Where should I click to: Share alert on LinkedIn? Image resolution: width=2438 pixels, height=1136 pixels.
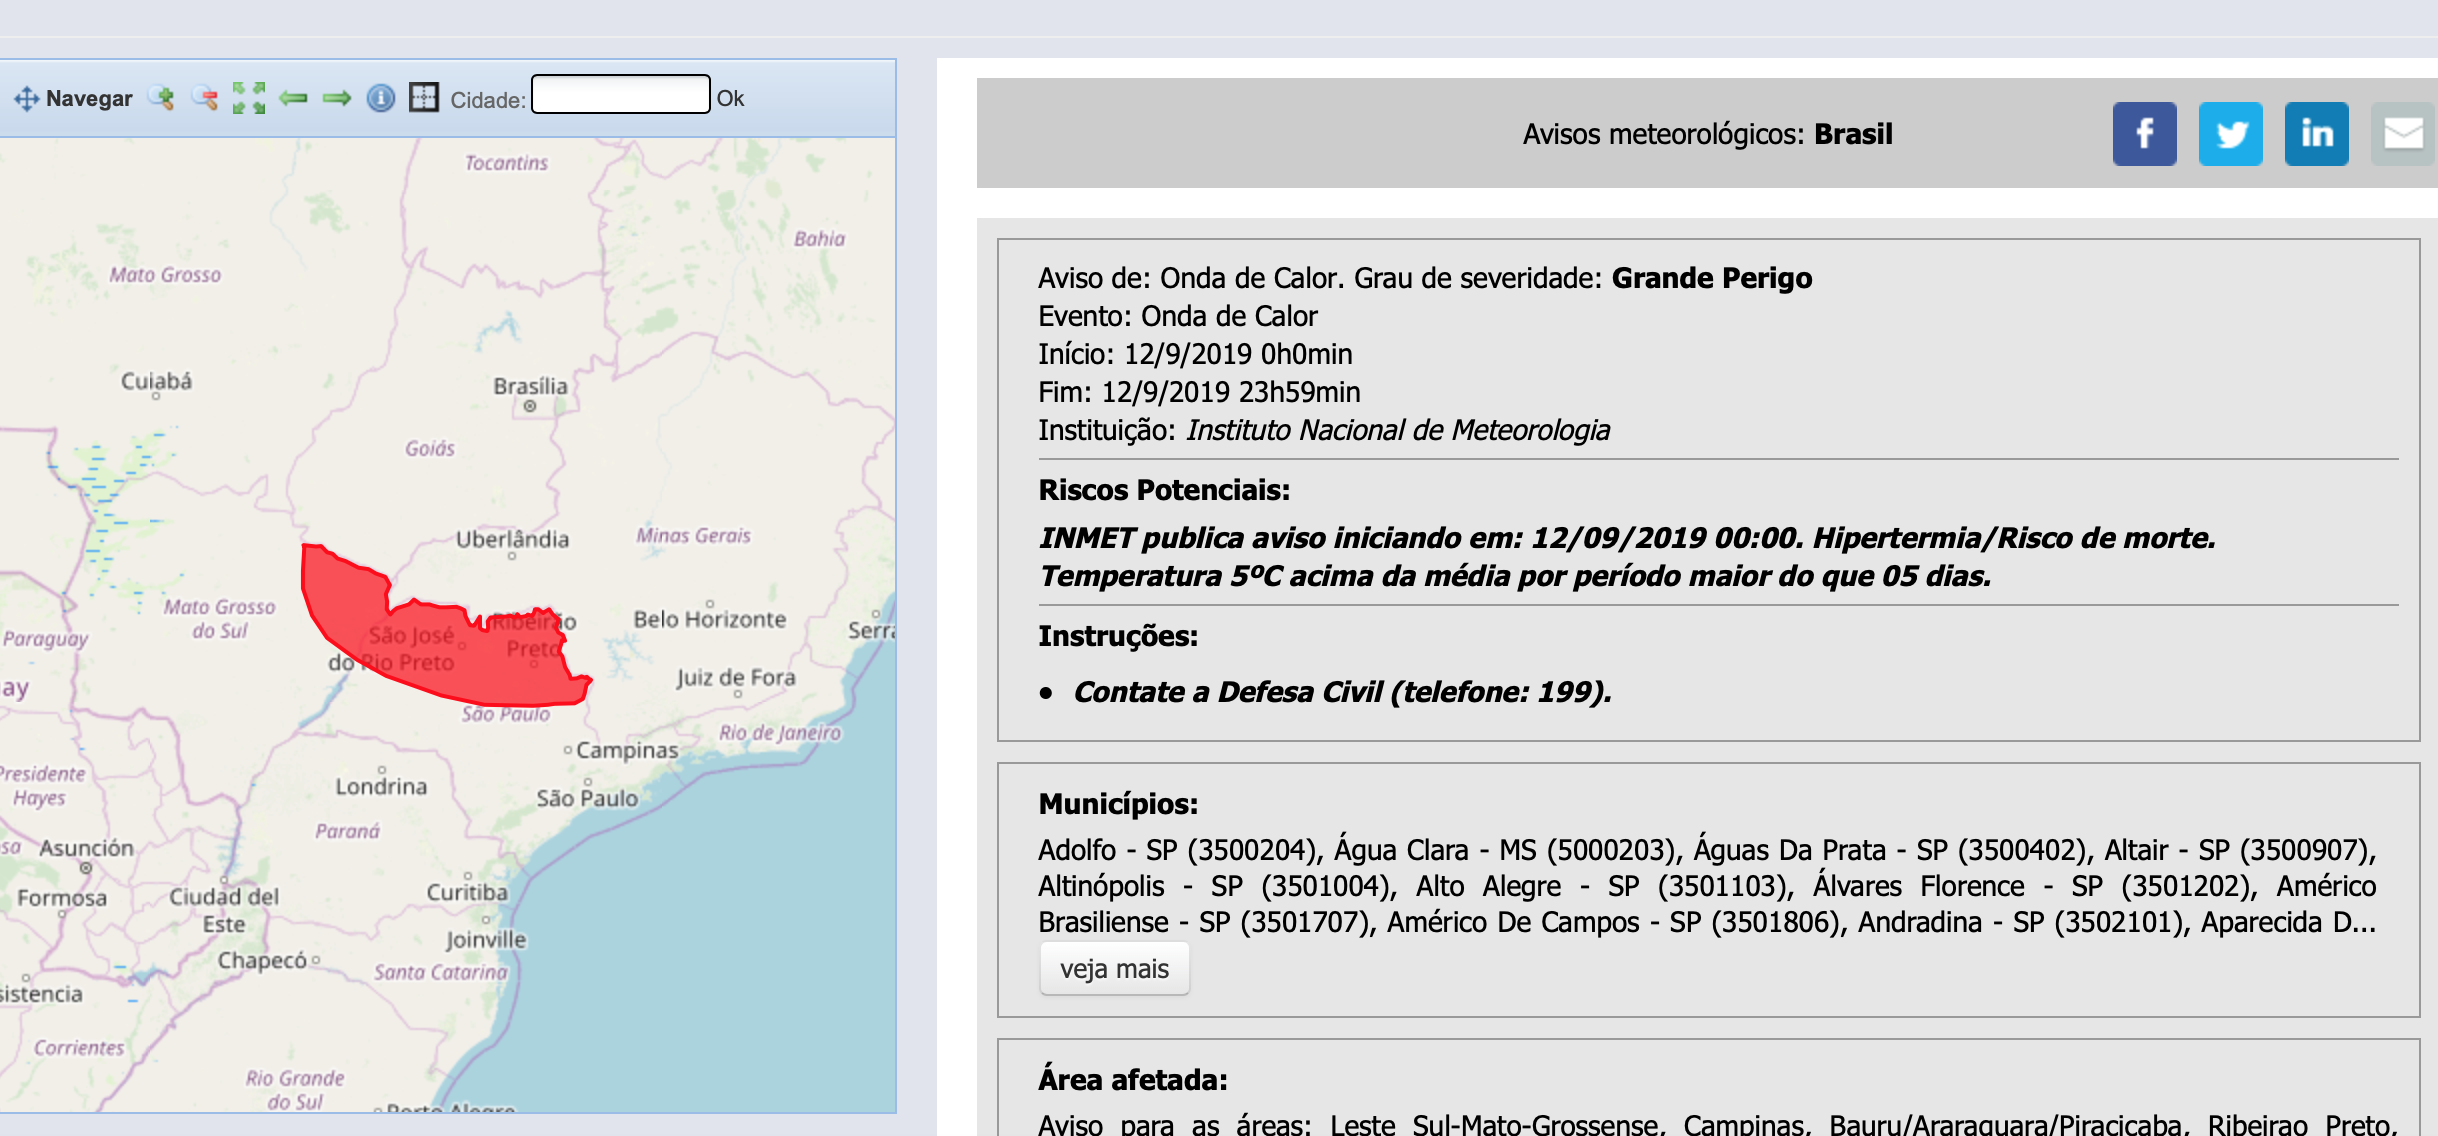[x=2316, y=134]
